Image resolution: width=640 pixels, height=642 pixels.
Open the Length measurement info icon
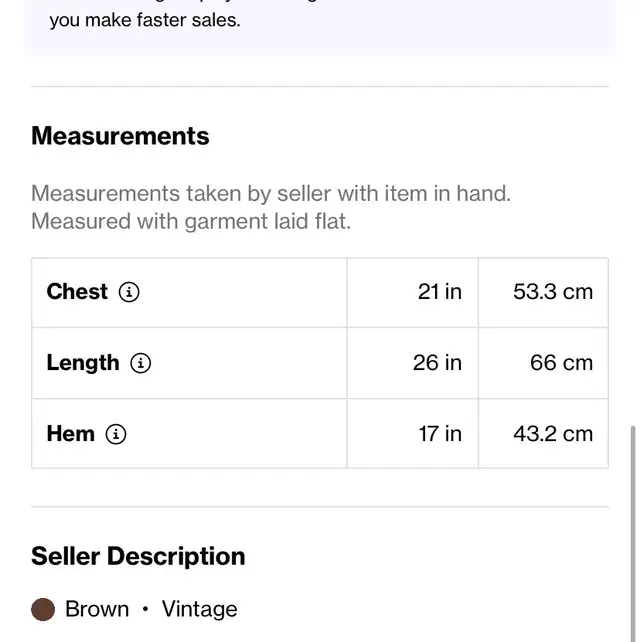click(140, 363)
